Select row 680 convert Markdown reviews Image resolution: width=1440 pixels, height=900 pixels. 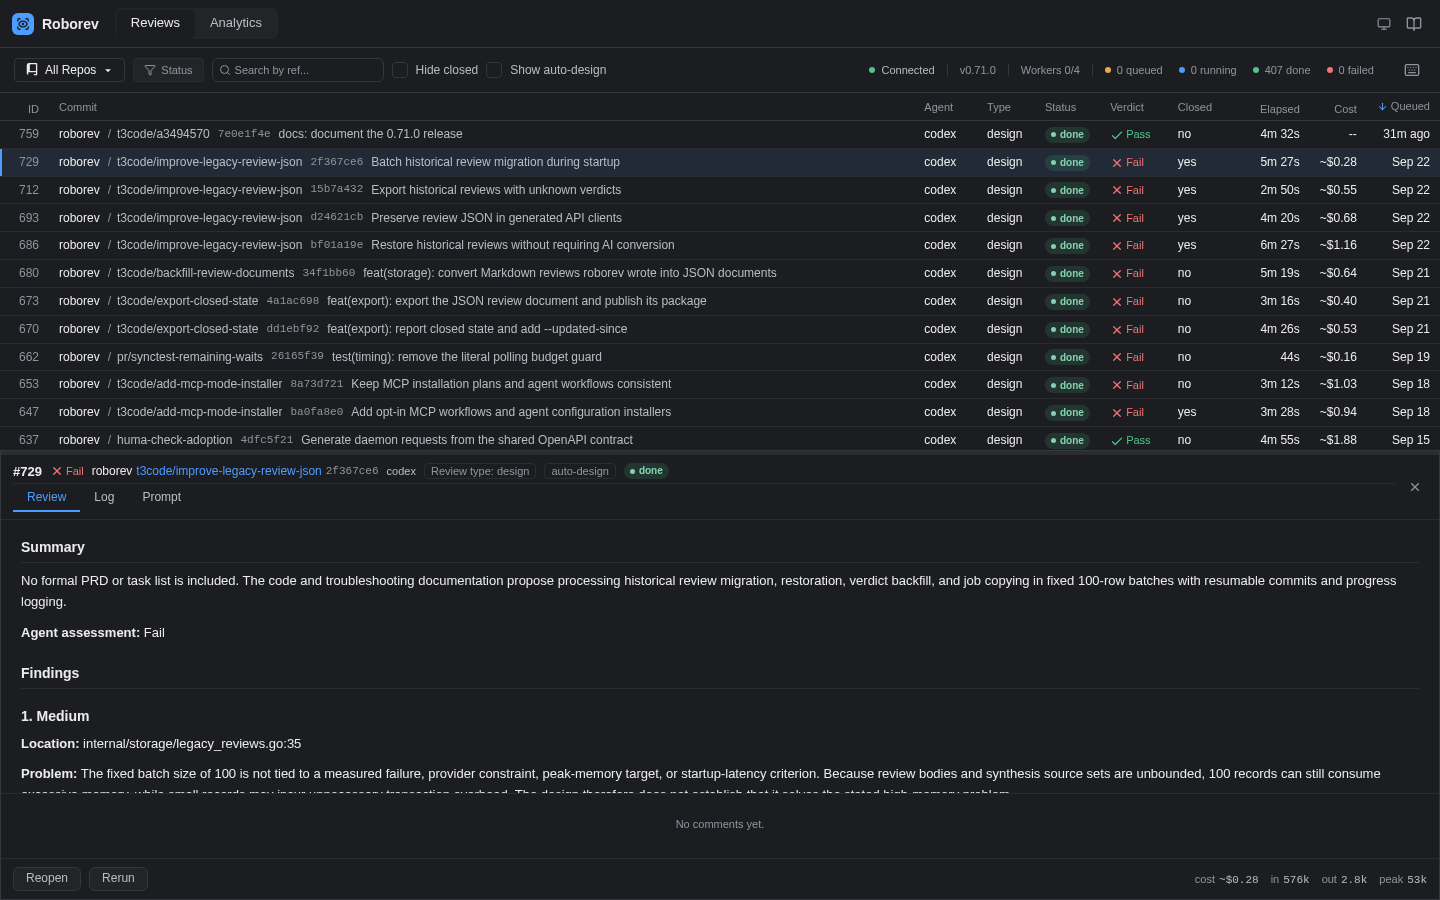pyautogui.click(x=720, y=273)
